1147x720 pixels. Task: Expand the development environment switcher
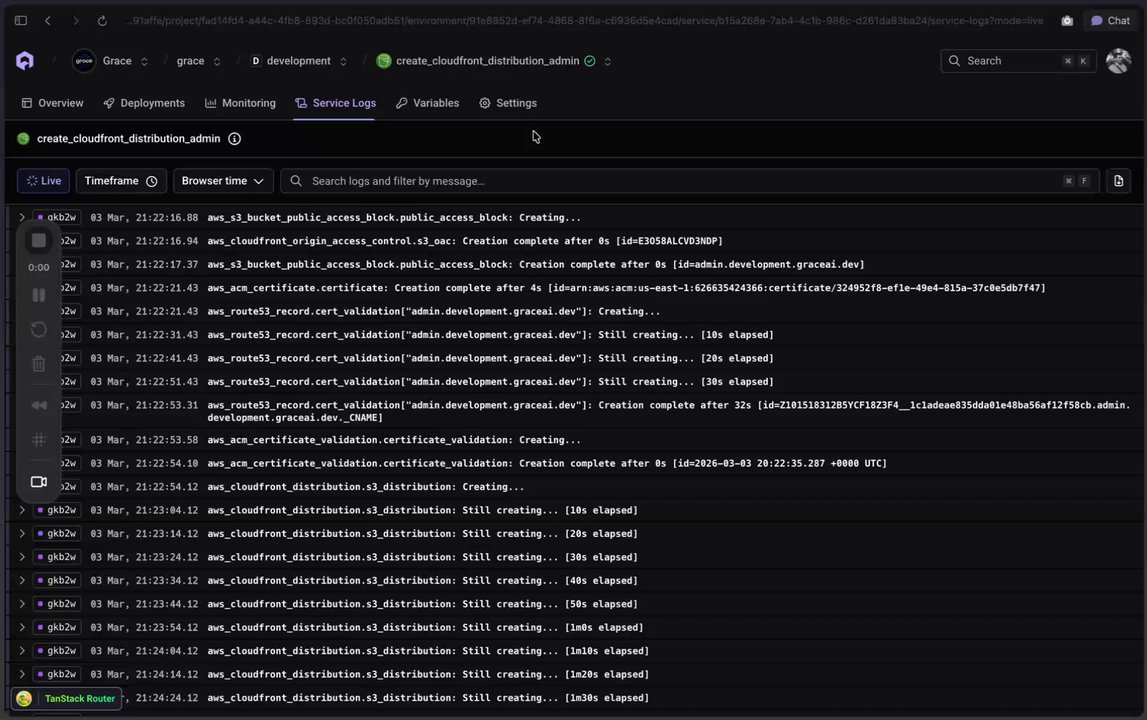point(343,62)
